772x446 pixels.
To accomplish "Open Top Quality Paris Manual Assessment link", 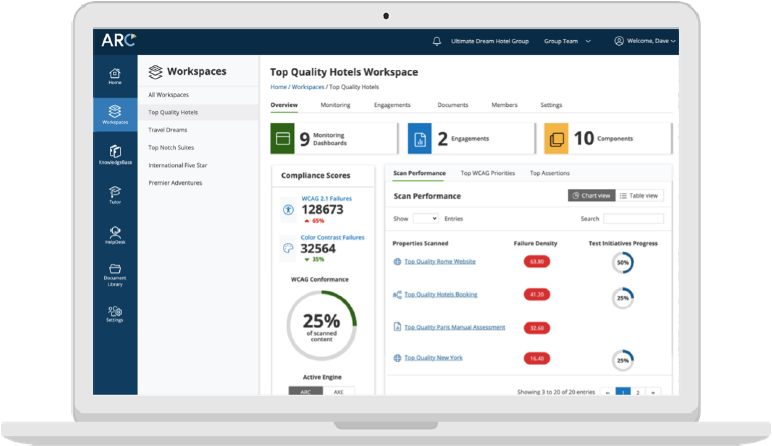I will (454, 327).
